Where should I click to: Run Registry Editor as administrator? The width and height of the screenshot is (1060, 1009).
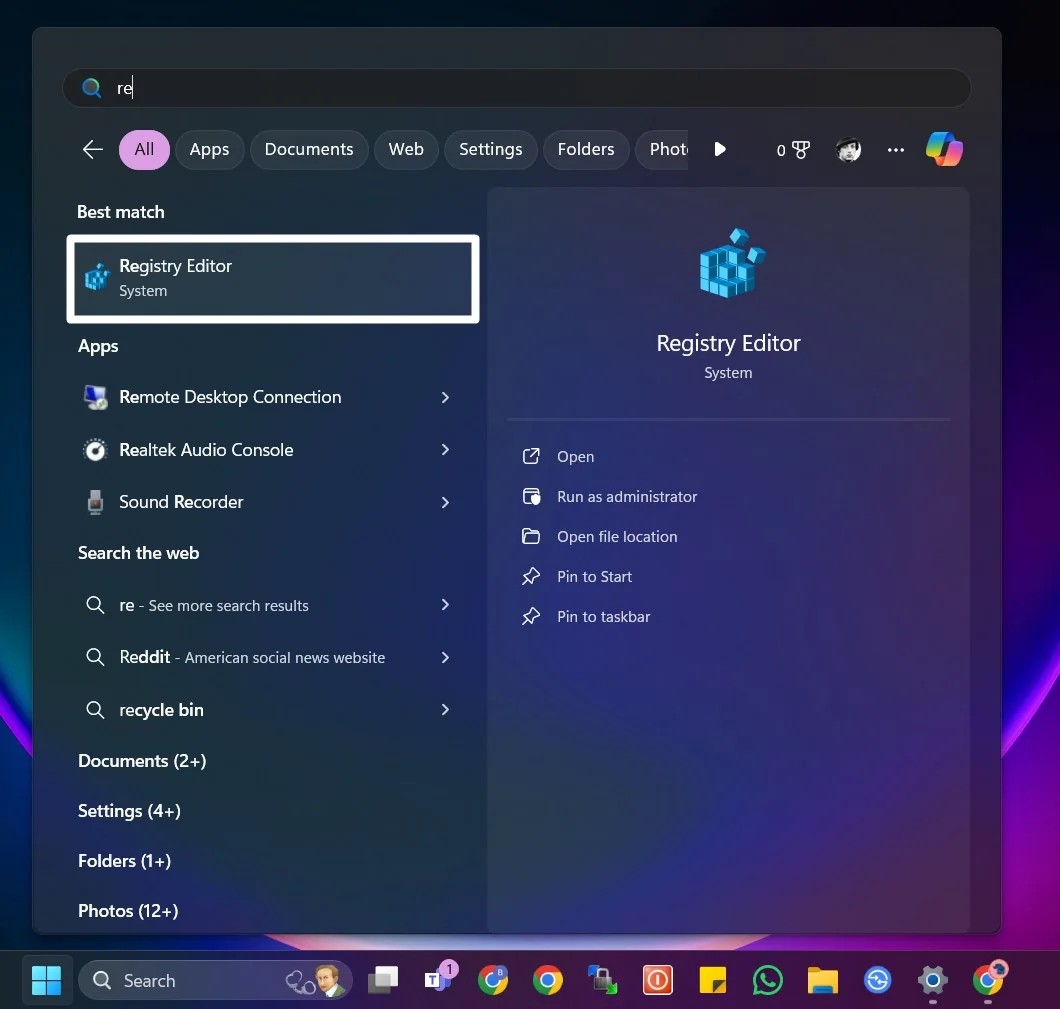pos(627,496)
